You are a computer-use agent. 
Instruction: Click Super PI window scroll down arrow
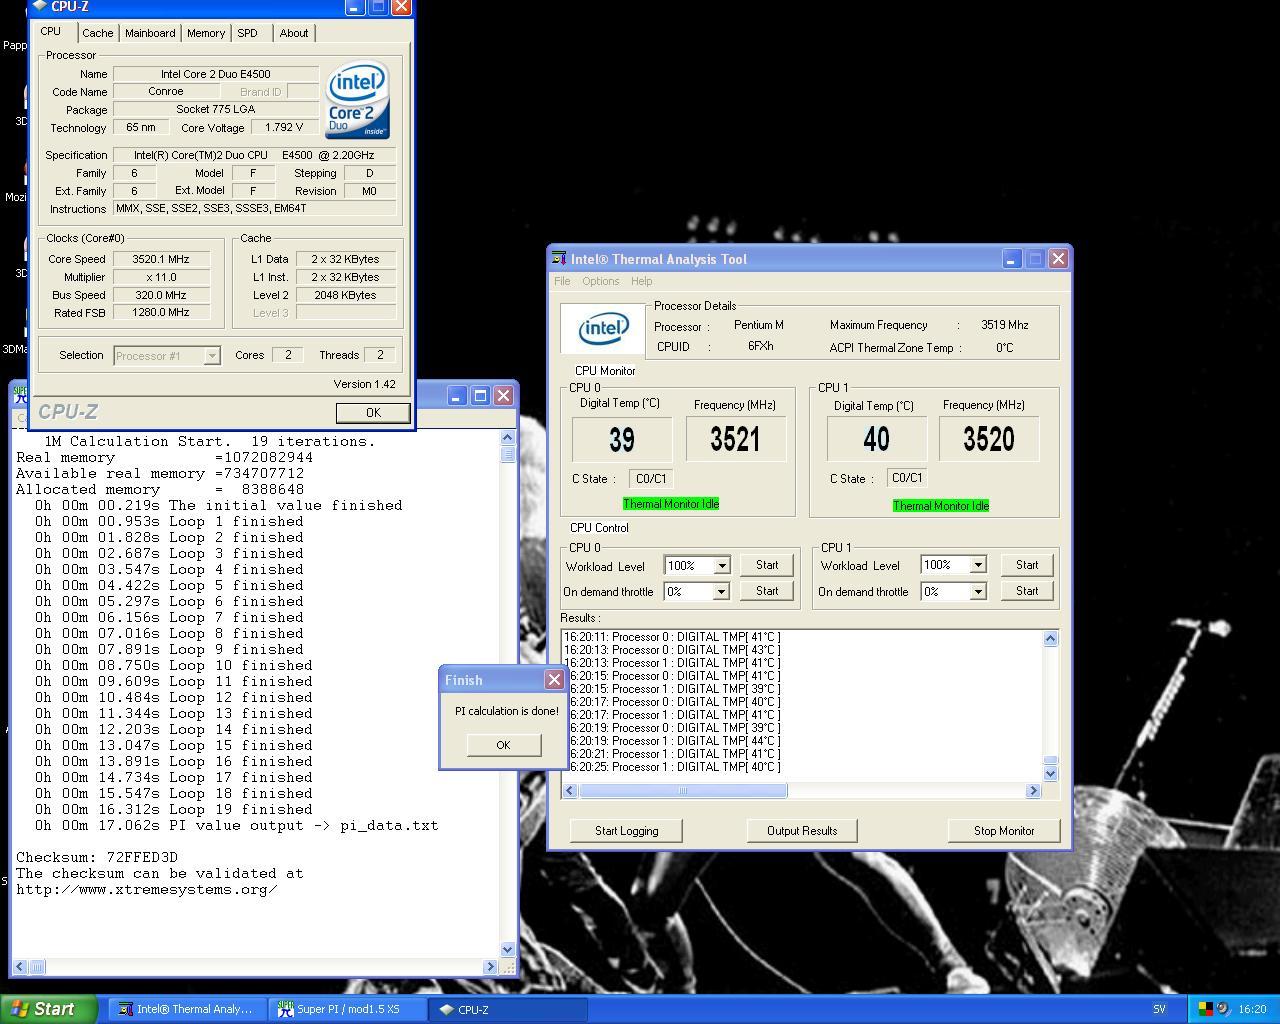click(x=507, y=949)
